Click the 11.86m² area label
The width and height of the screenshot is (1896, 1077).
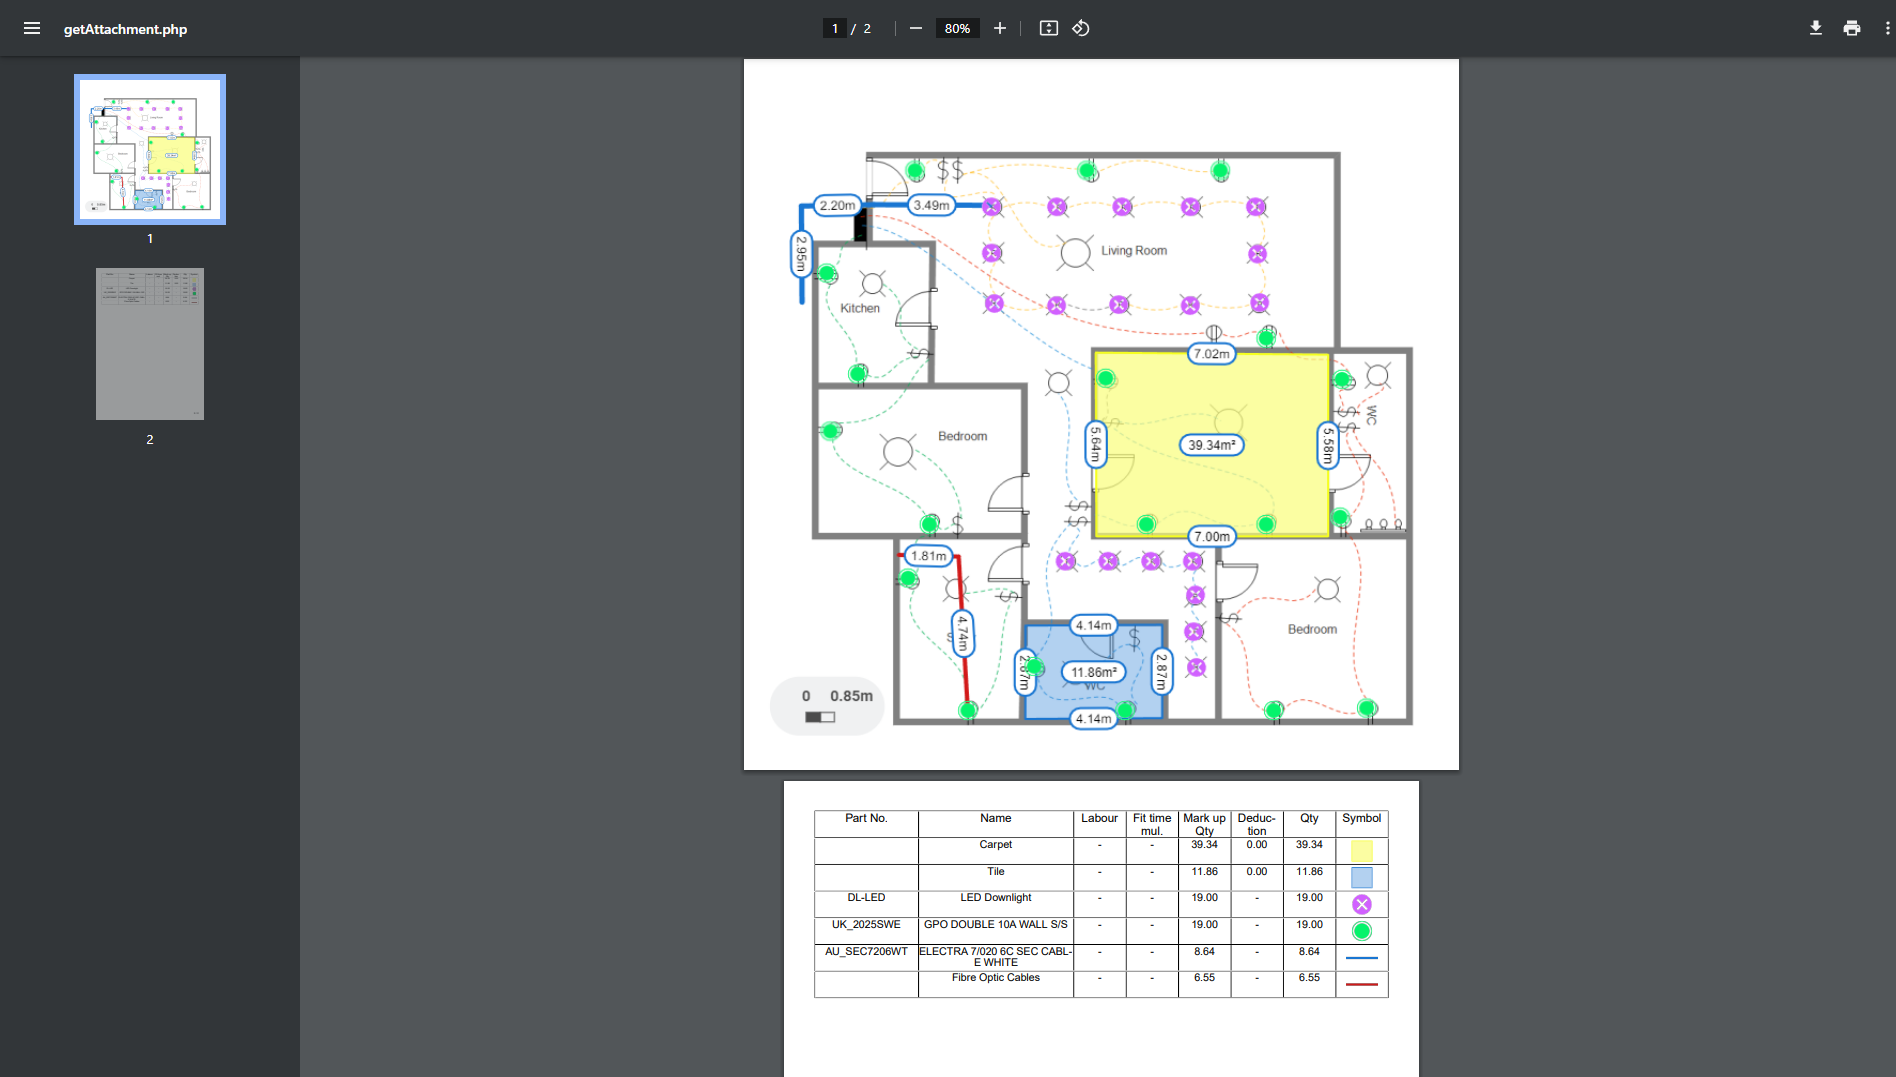1093,672
